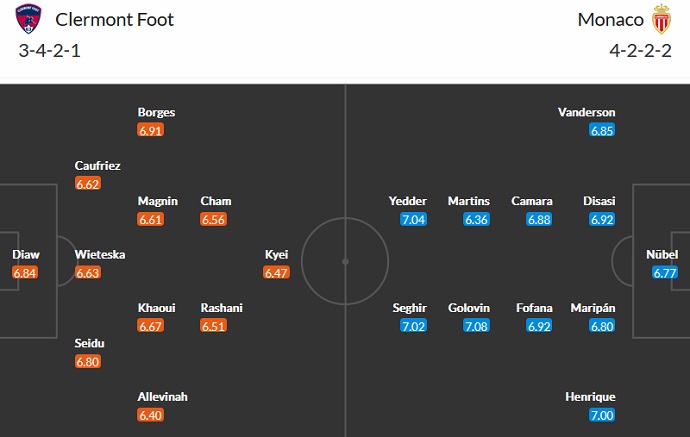Screen dimensions: 690x437
Task: Select Clermont's 3-4-2-1 formation label
Action: click(x=49, y=50)
